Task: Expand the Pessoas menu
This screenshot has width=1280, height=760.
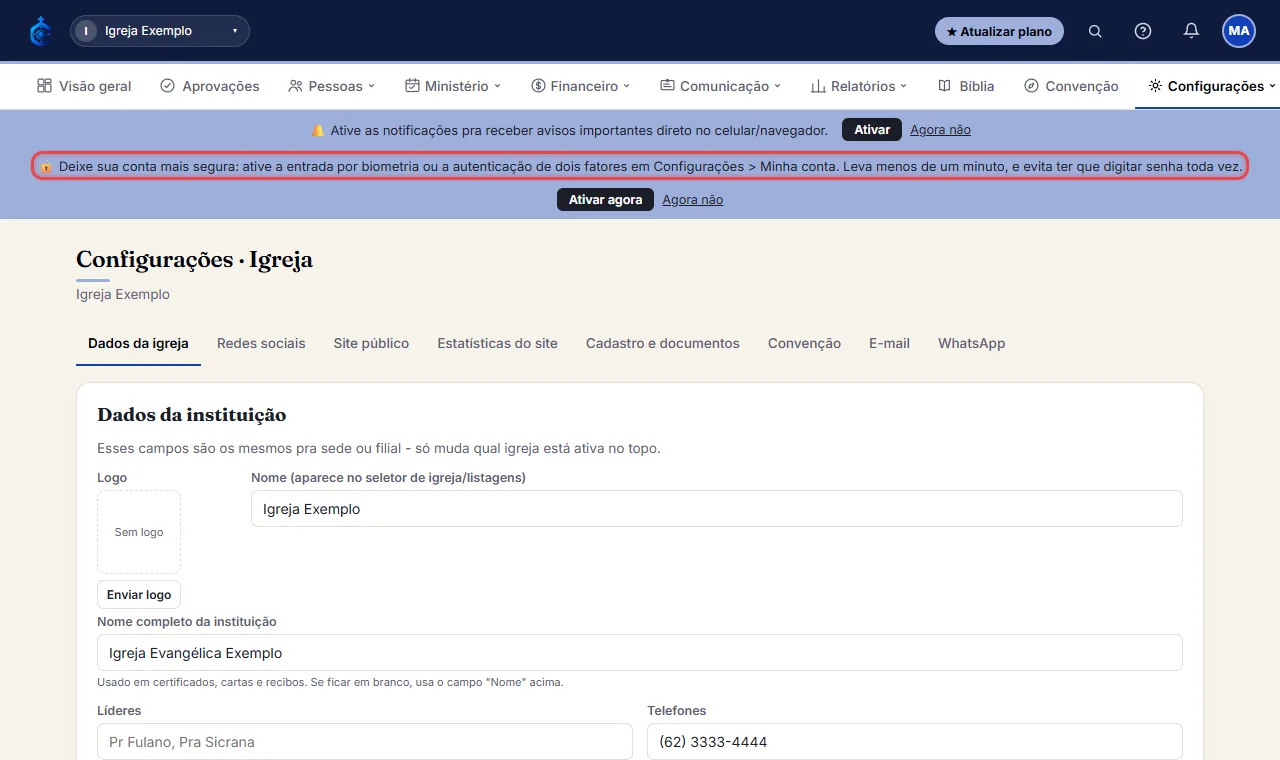Action: point(331,86)
